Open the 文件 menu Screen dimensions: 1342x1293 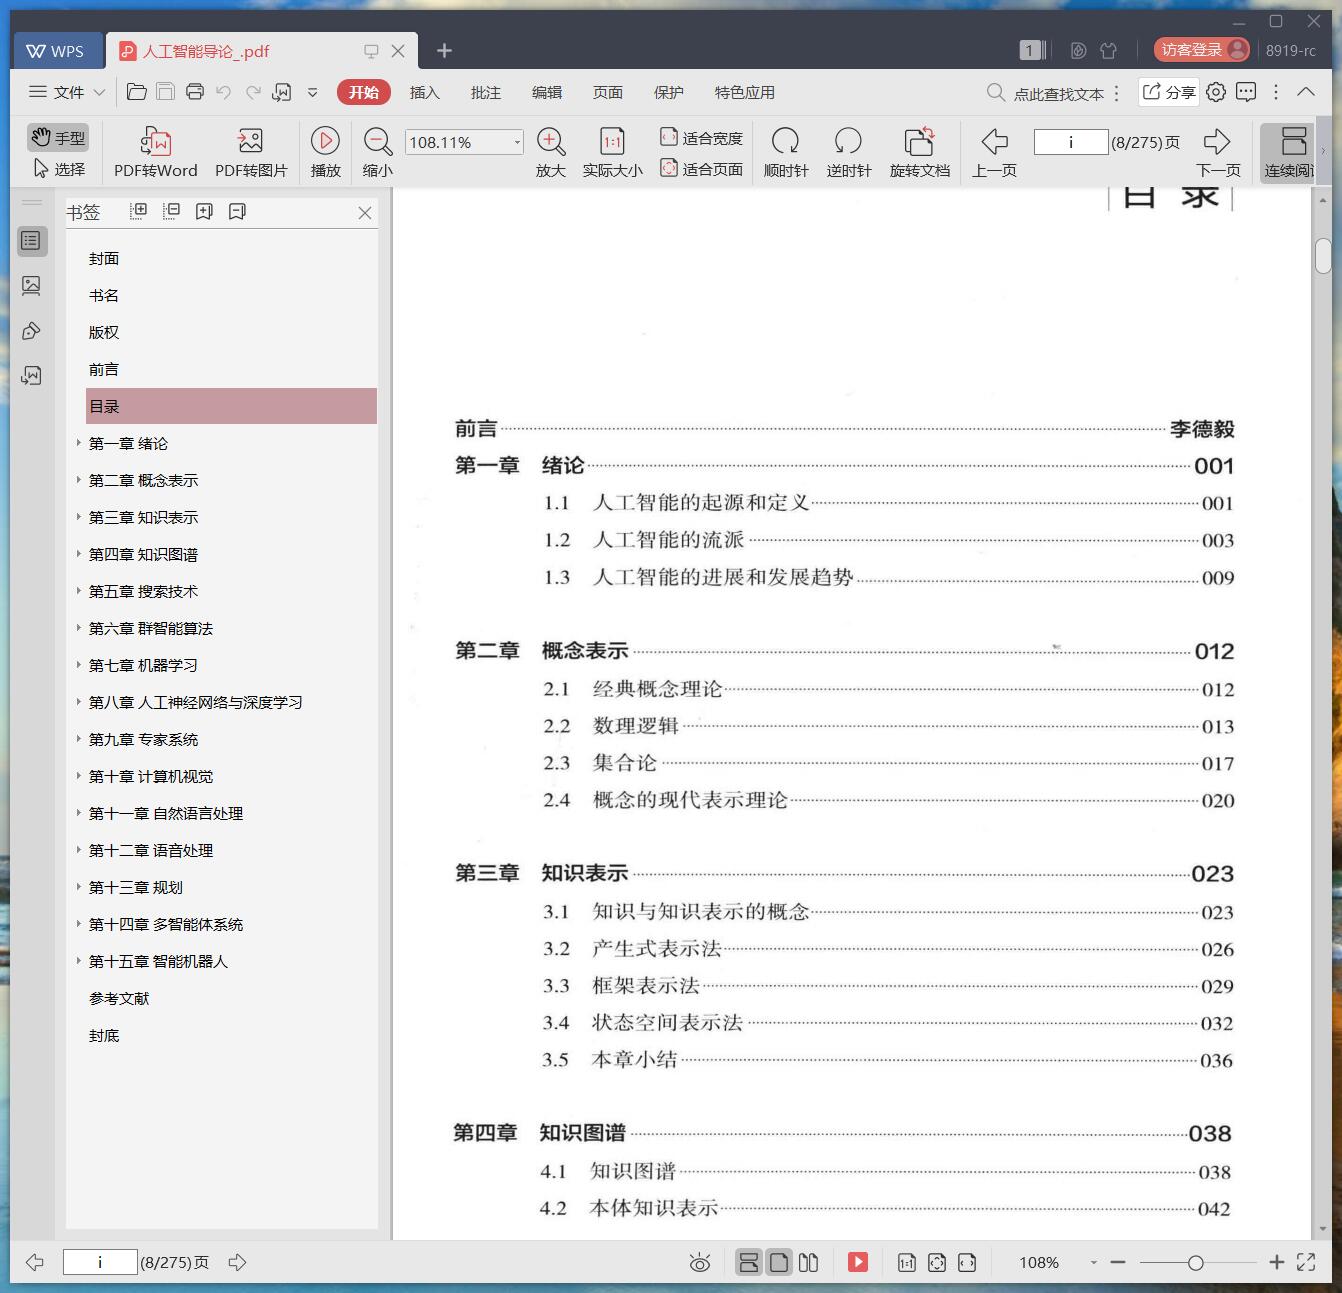click(x=66, y=92)
